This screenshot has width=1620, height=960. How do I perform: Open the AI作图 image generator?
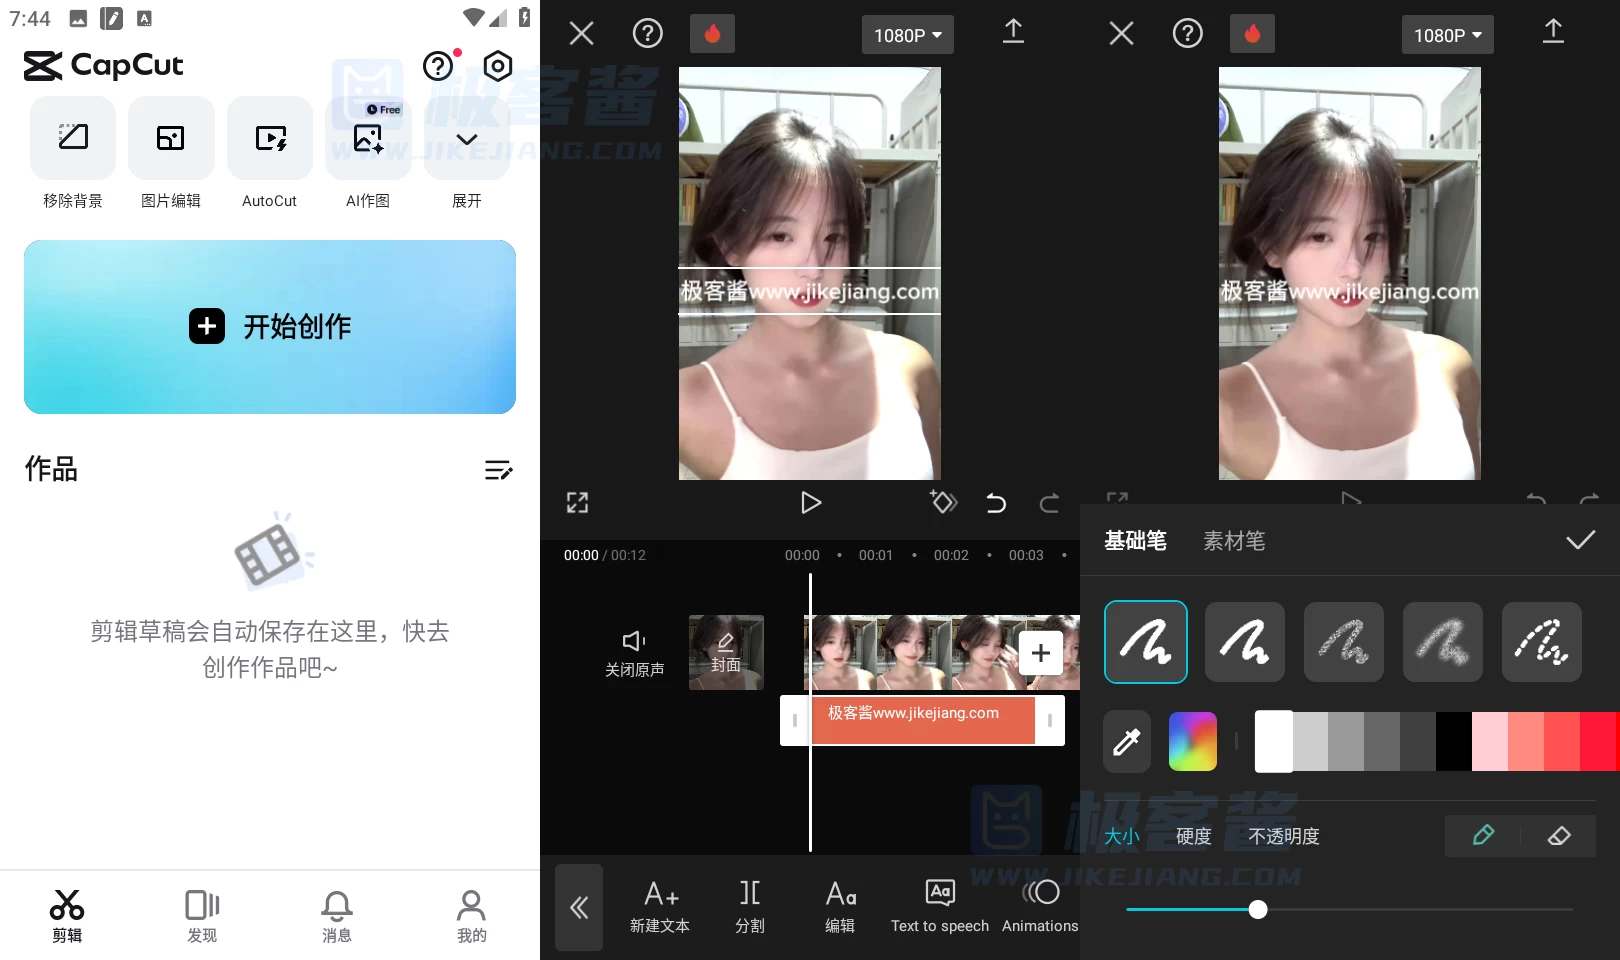click(368, 153)
